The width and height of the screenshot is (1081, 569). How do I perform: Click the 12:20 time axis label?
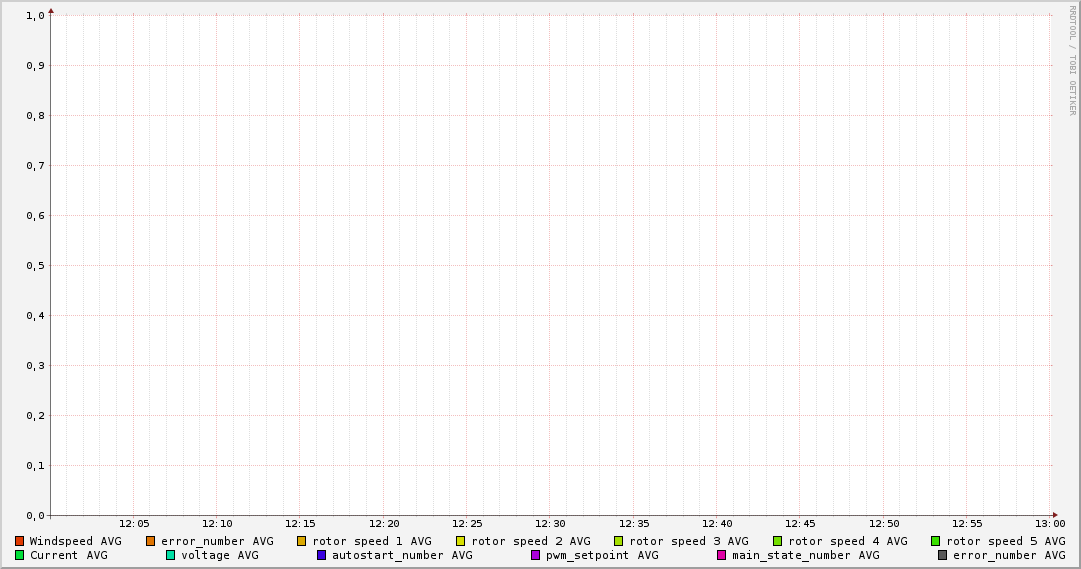click(384, 524)
